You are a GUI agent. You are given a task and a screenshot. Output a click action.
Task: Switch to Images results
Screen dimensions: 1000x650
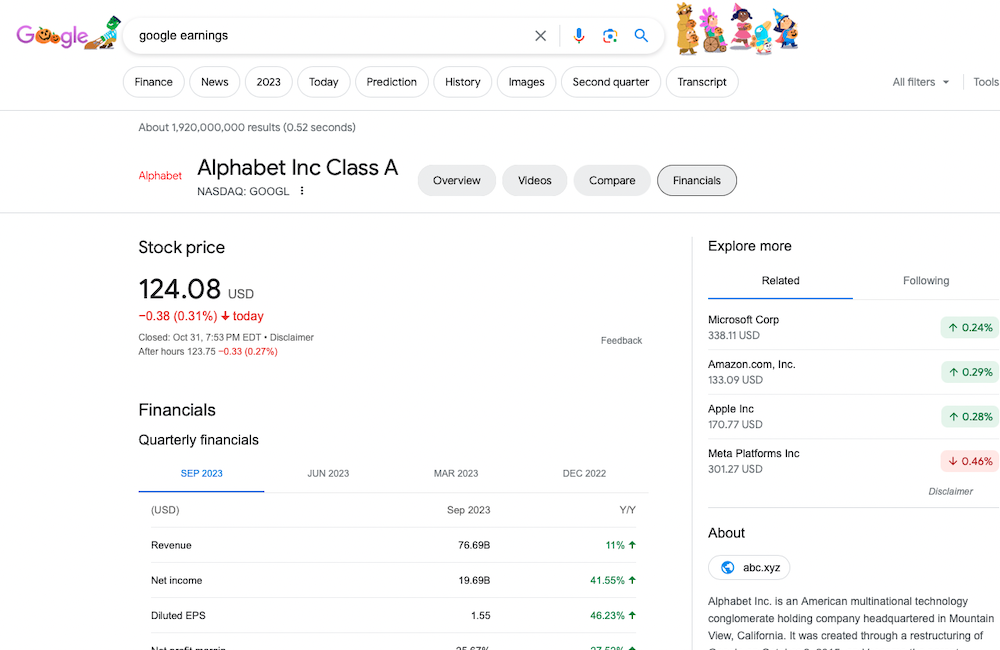(526, 82)
